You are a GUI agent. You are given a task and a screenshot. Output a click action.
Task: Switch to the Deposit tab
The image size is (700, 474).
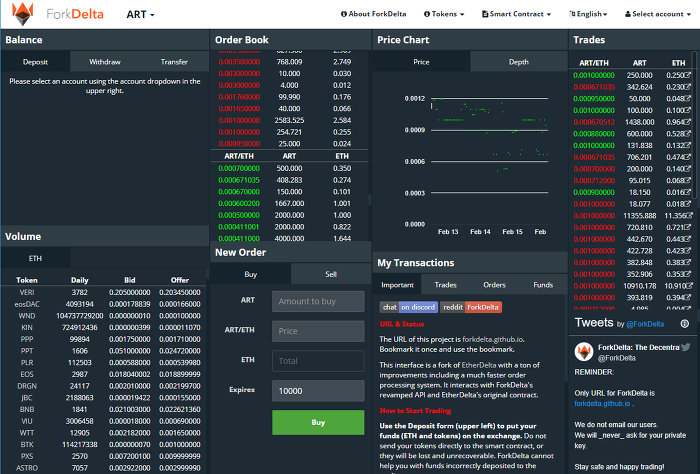35,62
